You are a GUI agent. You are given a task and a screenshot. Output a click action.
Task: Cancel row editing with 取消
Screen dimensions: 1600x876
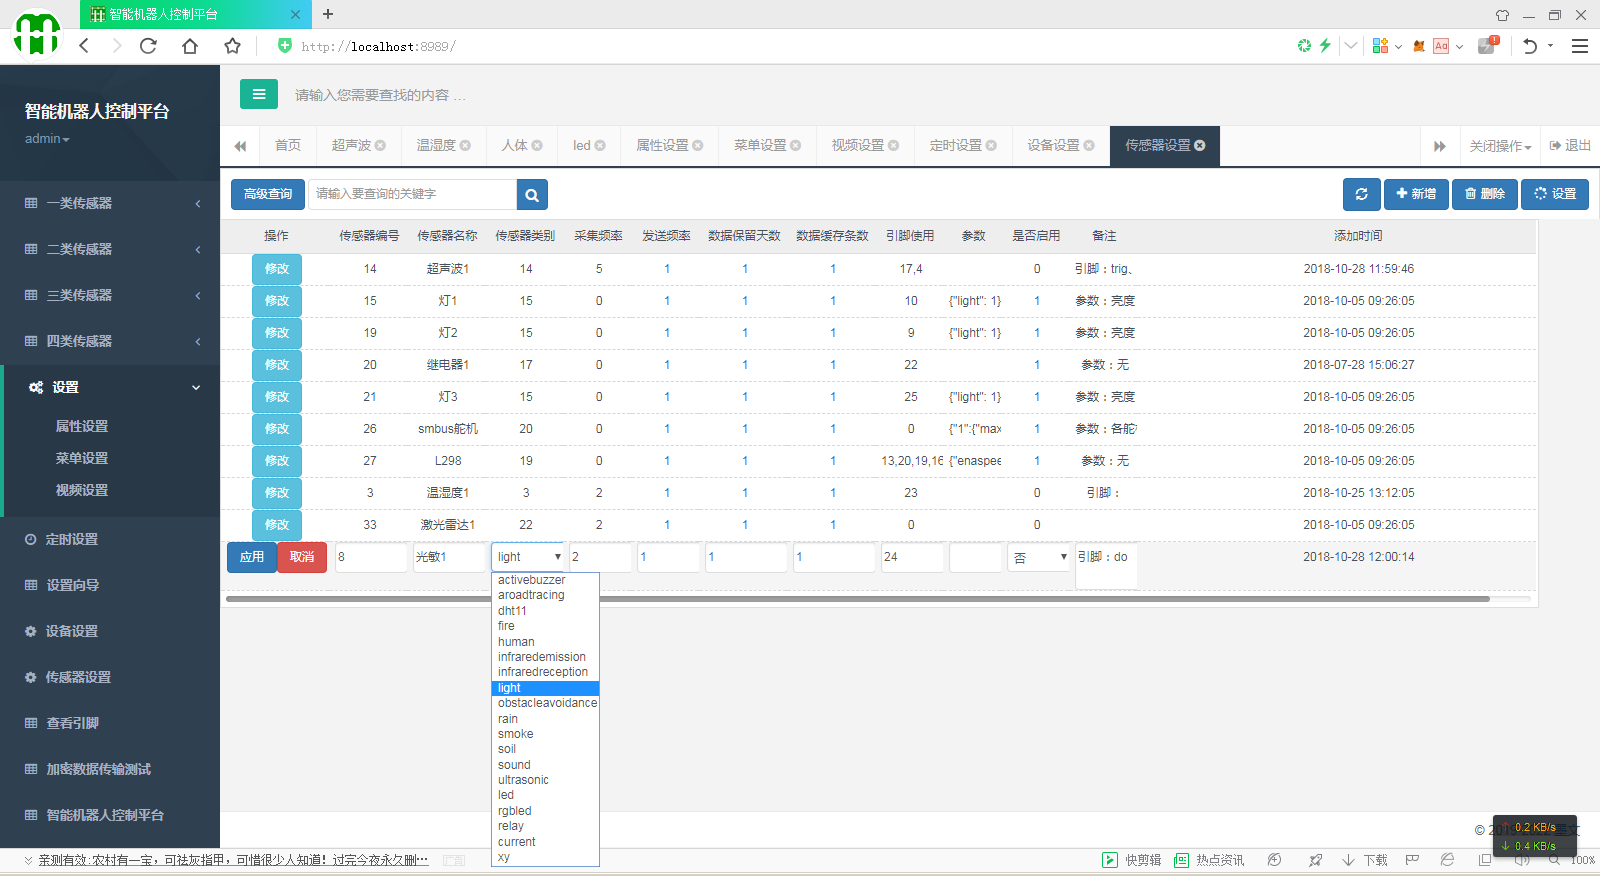point(302,557)
